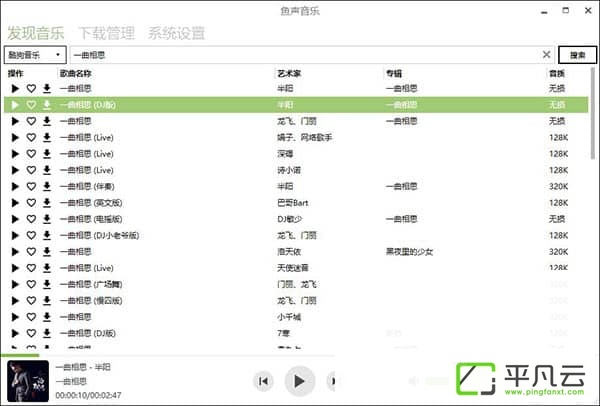Download the highlighted DJ版 by 半阳
The width and height of the screenshot is (600, 406).
tap(47, 105)
